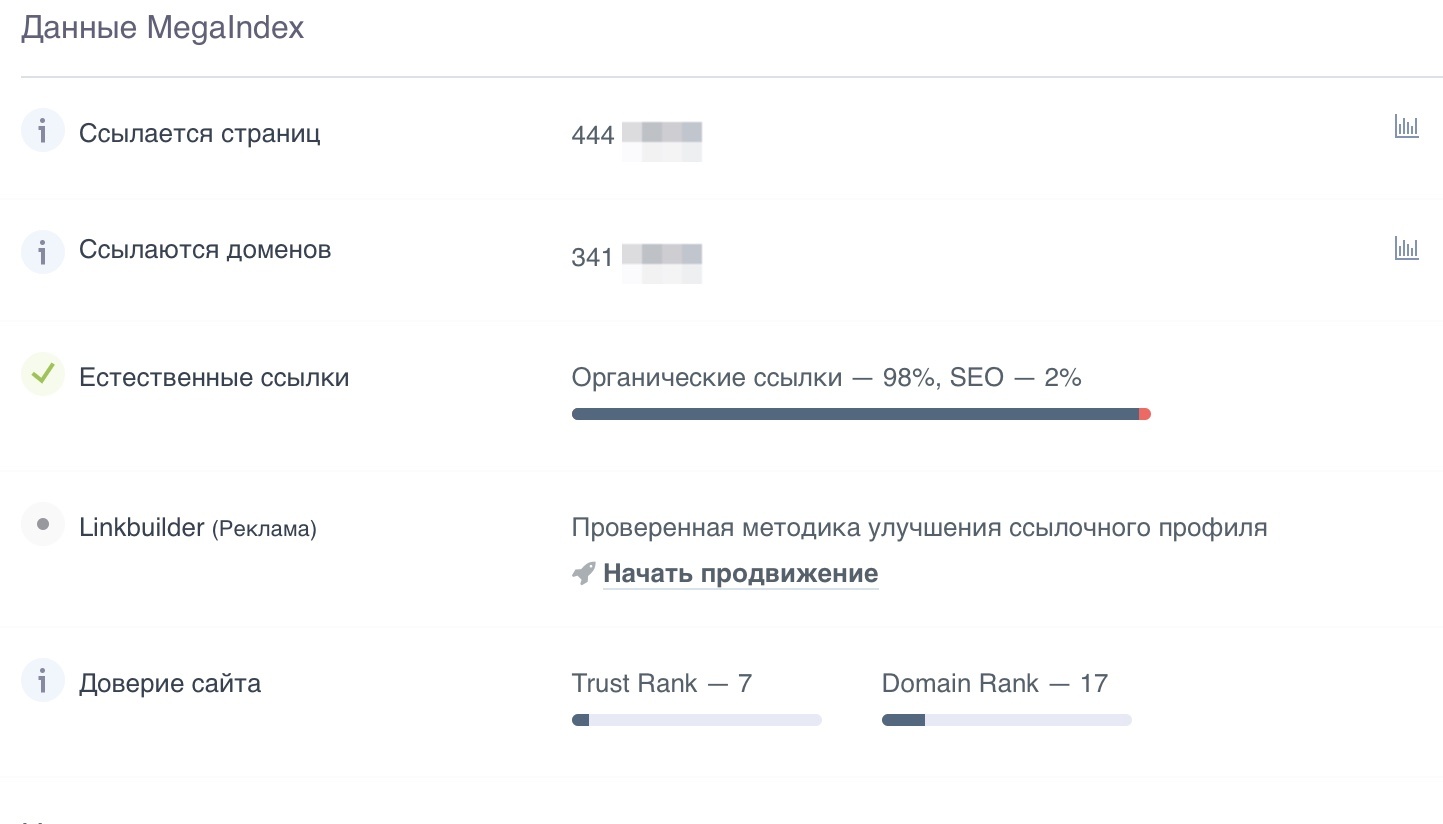The image size is (1443, 824).
Task: Click info icon beside Ссылается страниц
Action: tap(42, 131)
